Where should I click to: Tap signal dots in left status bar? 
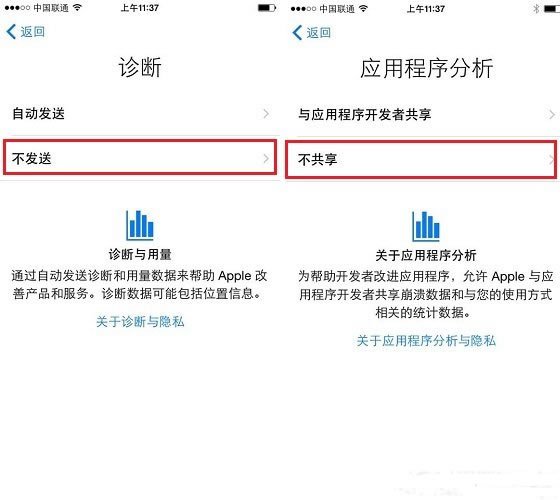[x=17, y=8]
